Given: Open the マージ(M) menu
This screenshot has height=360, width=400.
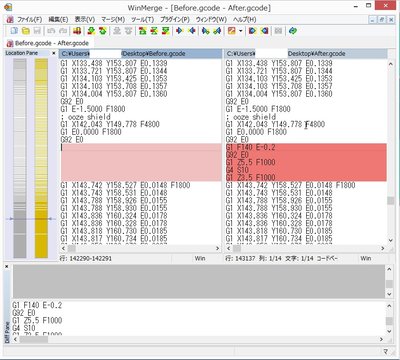Looking at the screenshot, I should (x=113, y=19).
